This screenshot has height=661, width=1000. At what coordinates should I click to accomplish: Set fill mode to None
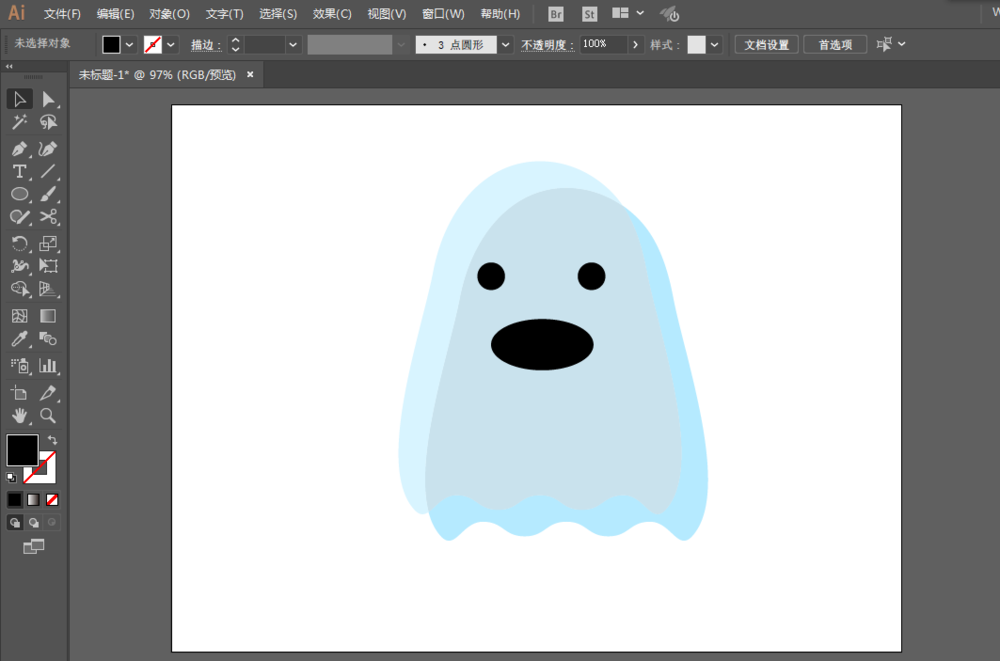[x=52, y=500]
